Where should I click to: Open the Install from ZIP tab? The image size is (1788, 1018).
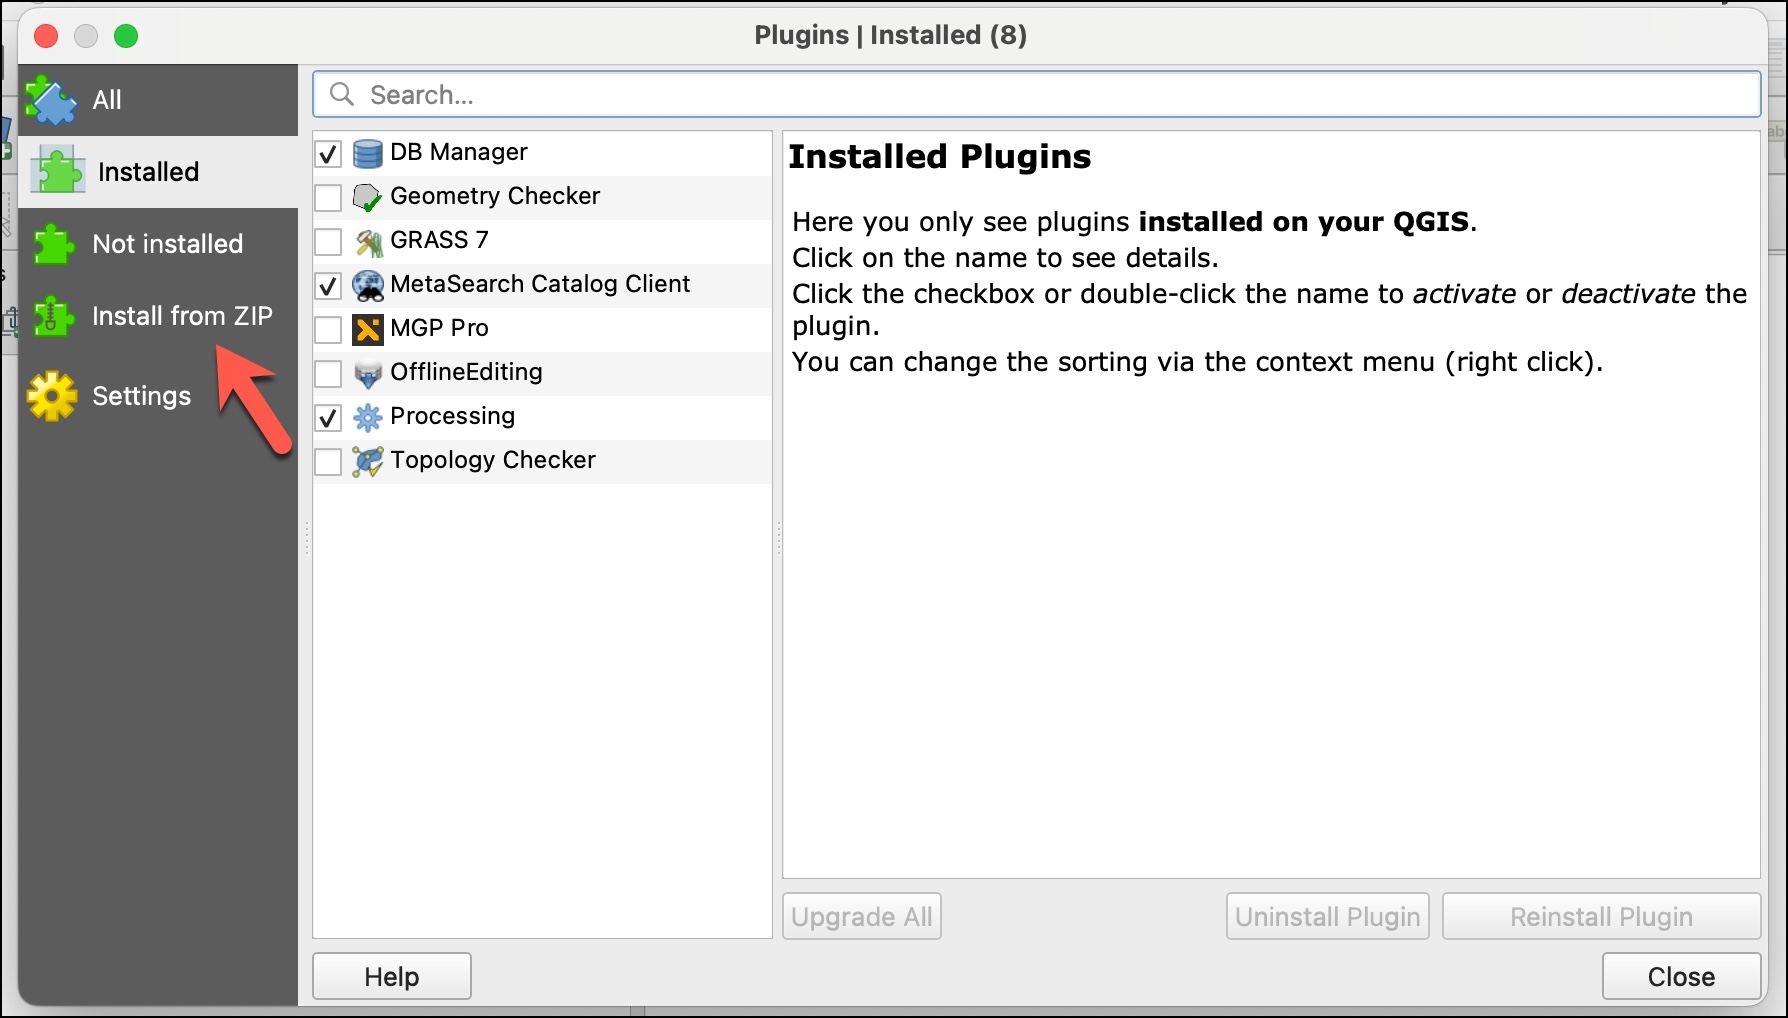point(158,316)
